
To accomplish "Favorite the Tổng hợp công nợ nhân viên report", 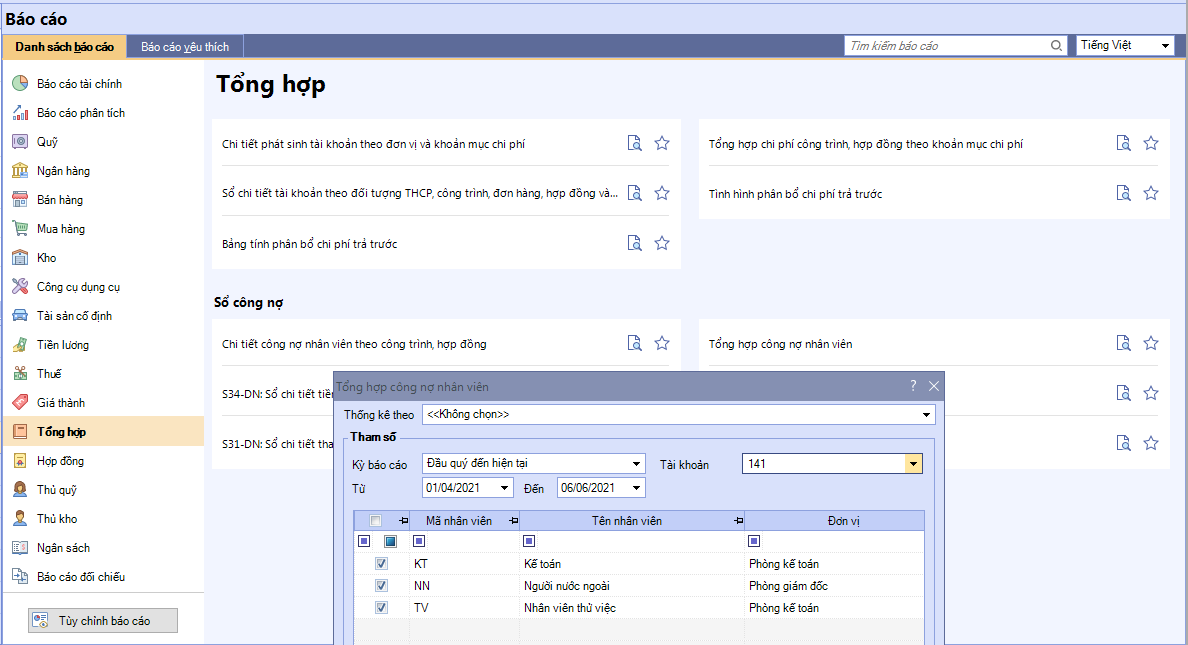I will point(1151,343).
